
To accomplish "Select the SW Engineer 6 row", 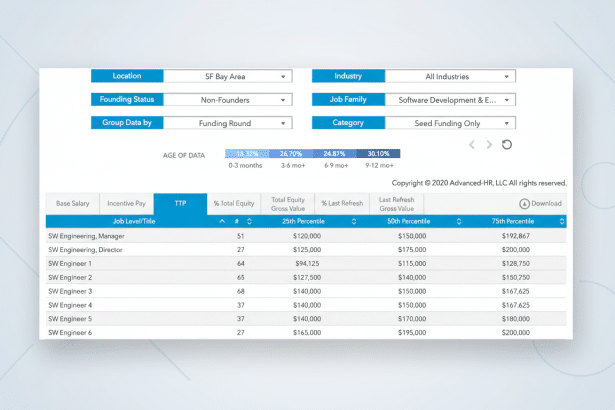I will tap(306, 332).
